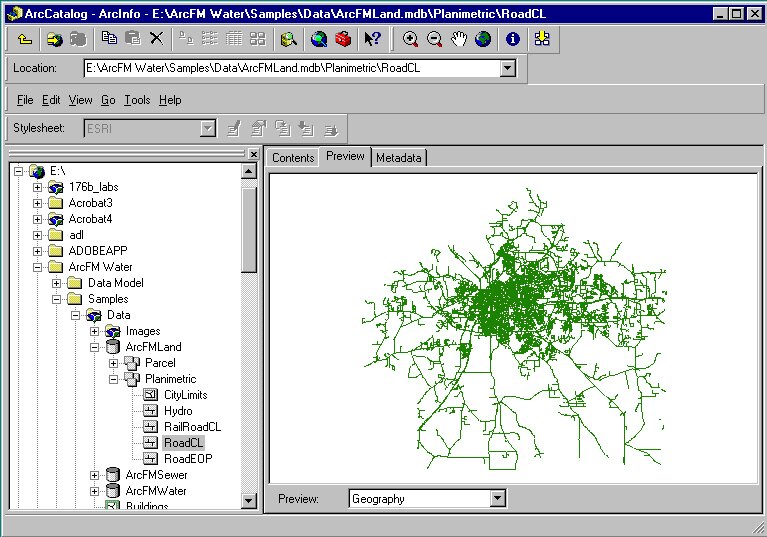Viewport: 767px width, 537px height.
Task: Open the Preview Geography dropdown
Action: pyautogui.click(x=497, y=499)
